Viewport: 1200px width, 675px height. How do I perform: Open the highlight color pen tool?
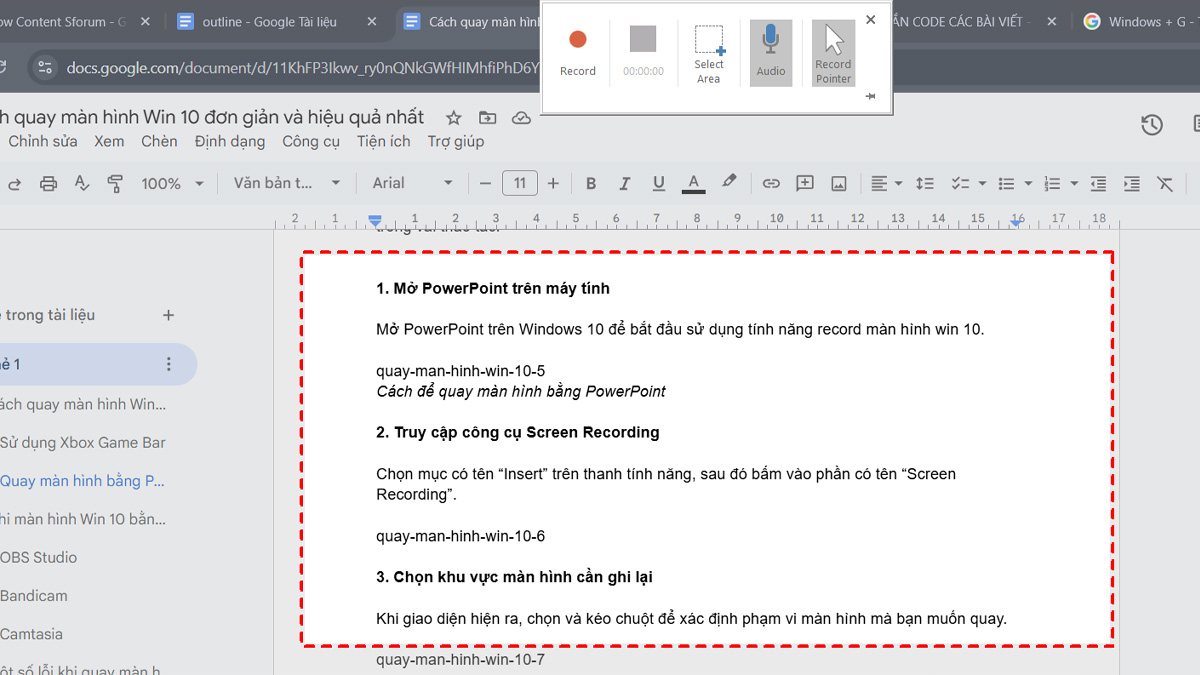[x=729, y=183]
